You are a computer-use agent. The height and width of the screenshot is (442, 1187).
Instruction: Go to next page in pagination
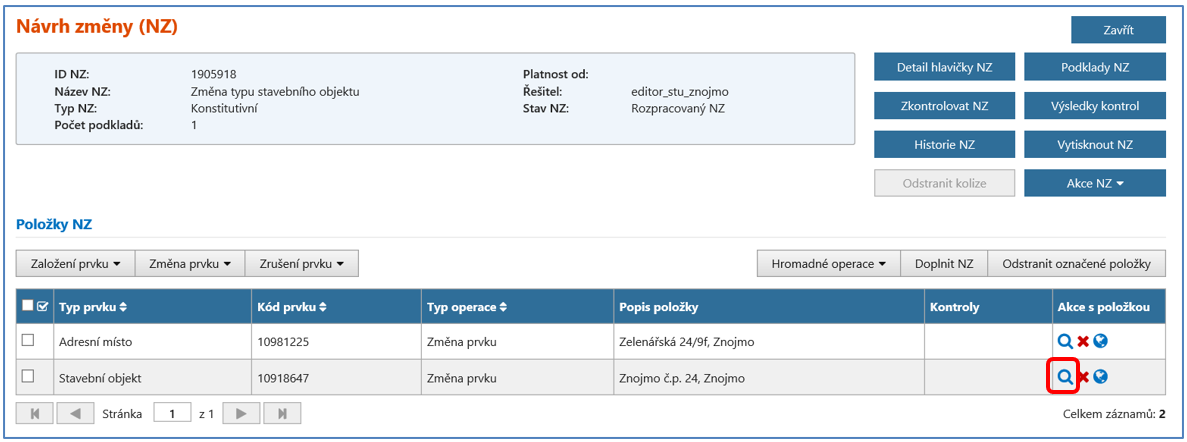click(241, 413)
